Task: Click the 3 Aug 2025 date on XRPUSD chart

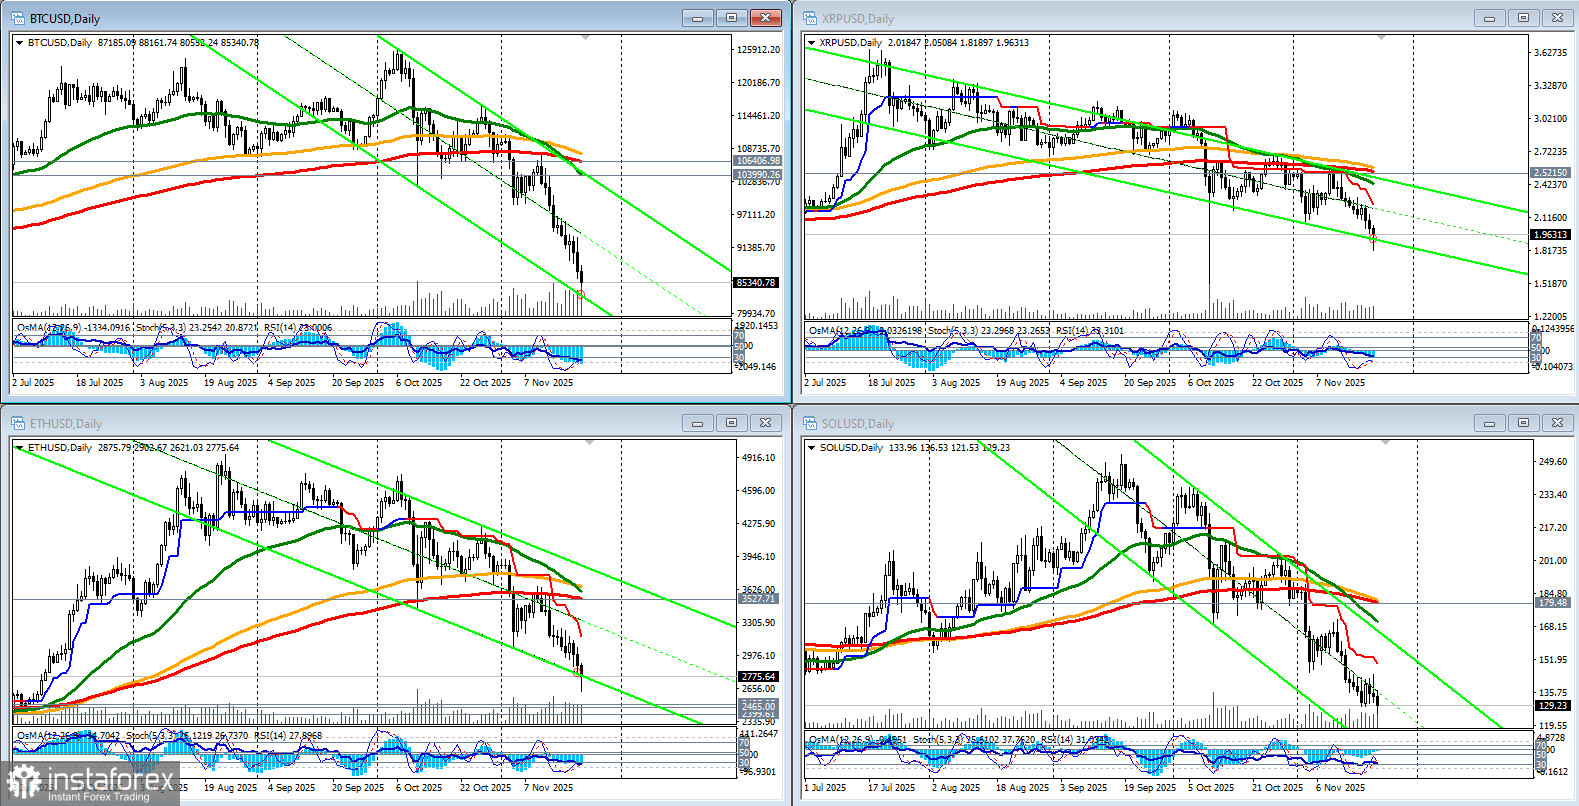Action: pyautogui.click(x=955, y=383)
